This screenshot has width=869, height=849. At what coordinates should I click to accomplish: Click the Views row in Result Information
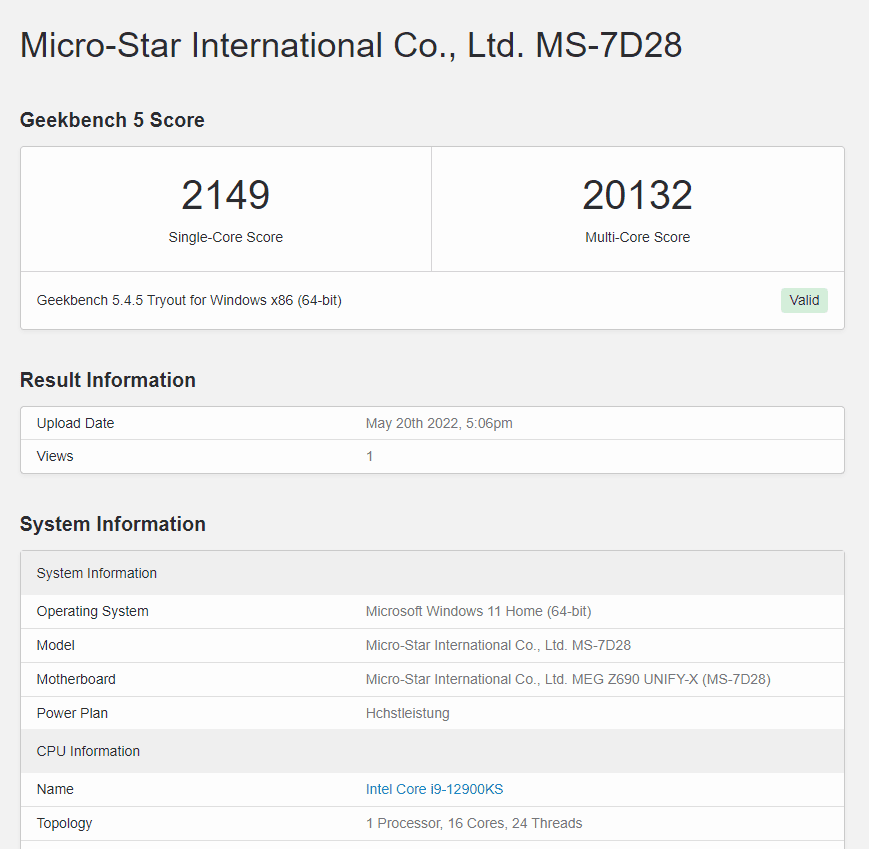(55, 456)
